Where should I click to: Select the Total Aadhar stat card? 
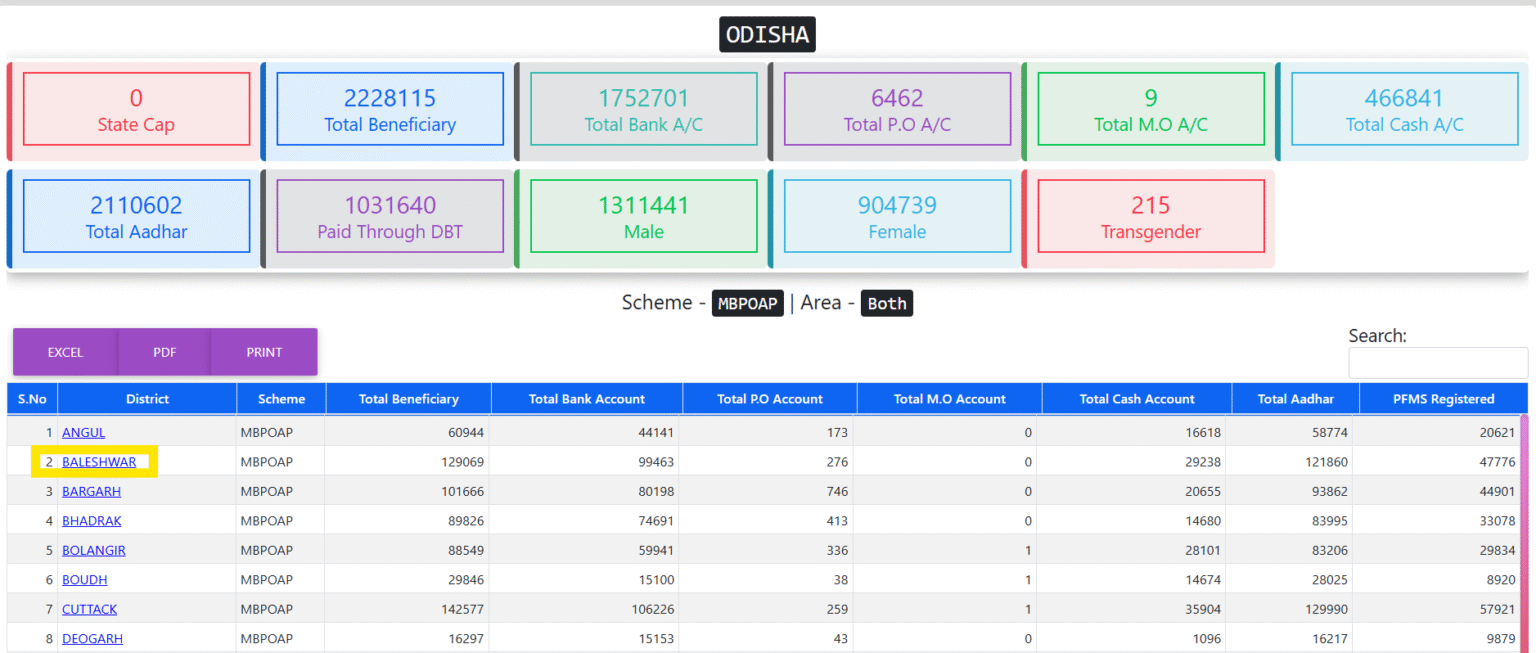(136, 216)
